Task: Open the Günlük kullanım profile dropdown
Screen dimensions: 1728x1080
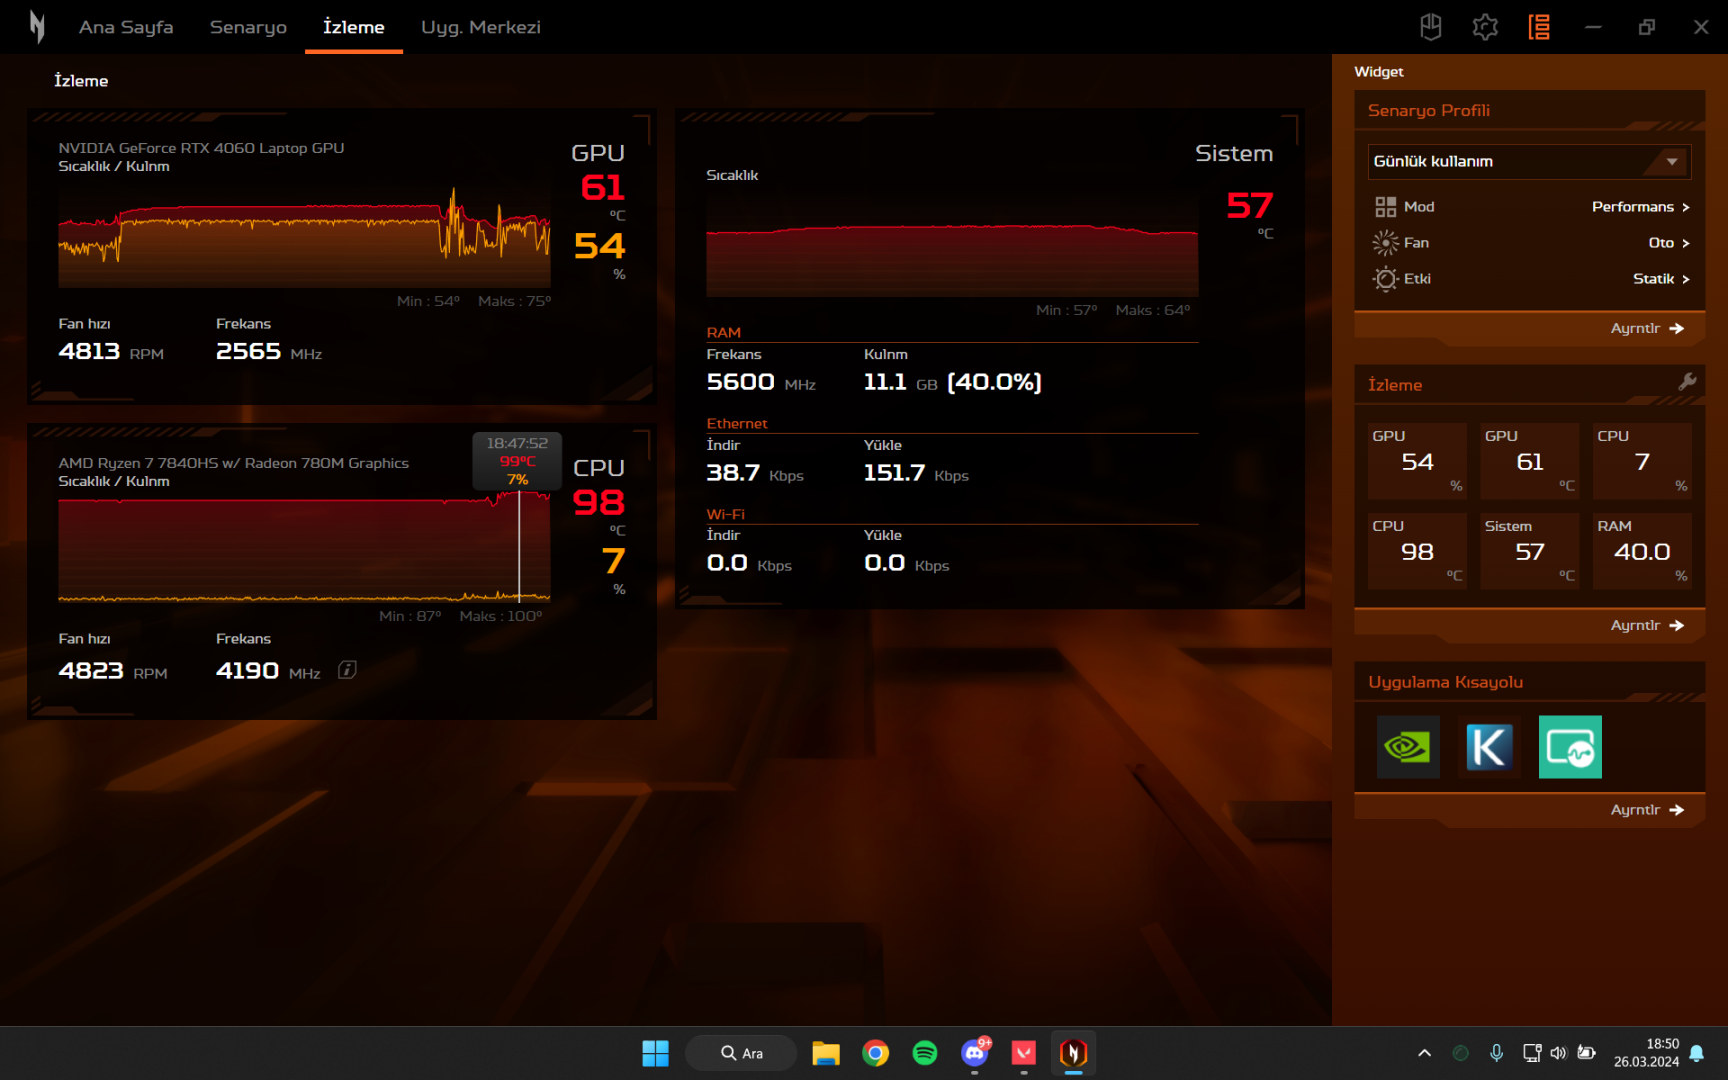Action: point(1529,162)
